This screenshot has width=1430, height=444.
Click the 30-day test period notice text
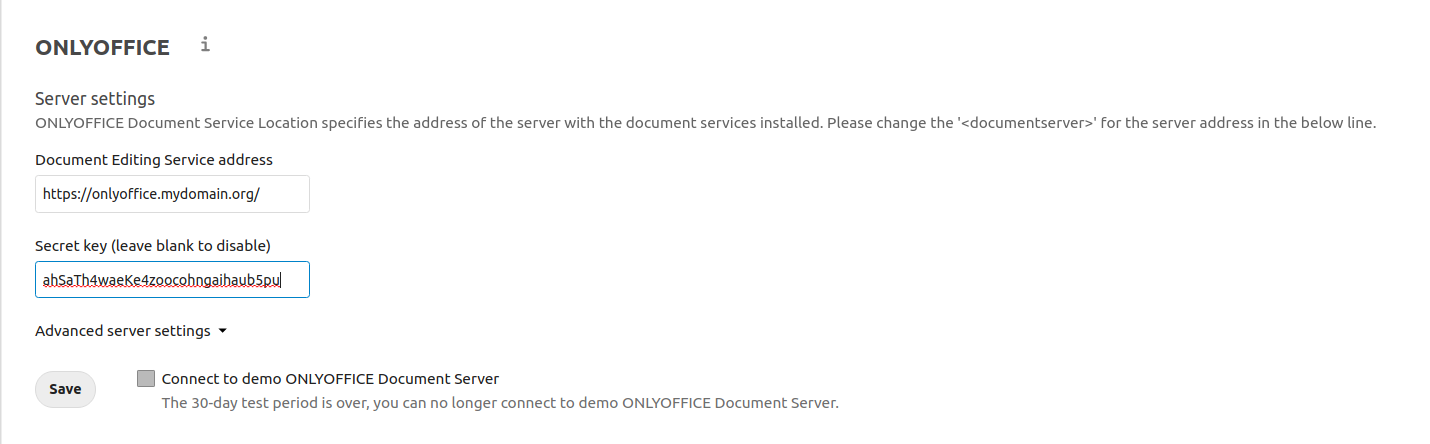500,403
